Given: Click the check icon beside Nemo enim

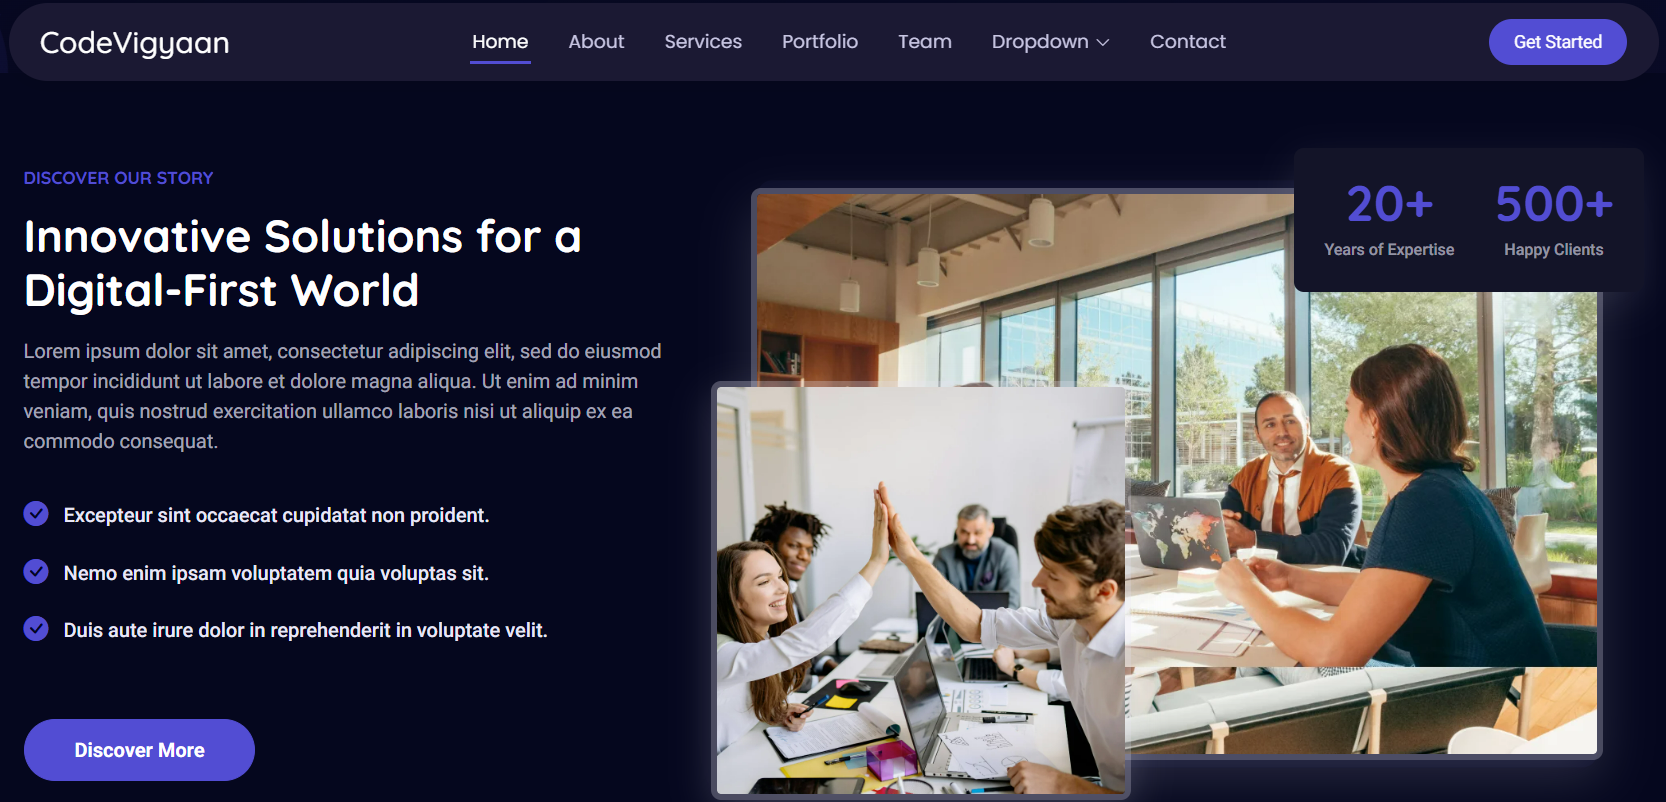Looking at the screenshot, I should [36, 572].
